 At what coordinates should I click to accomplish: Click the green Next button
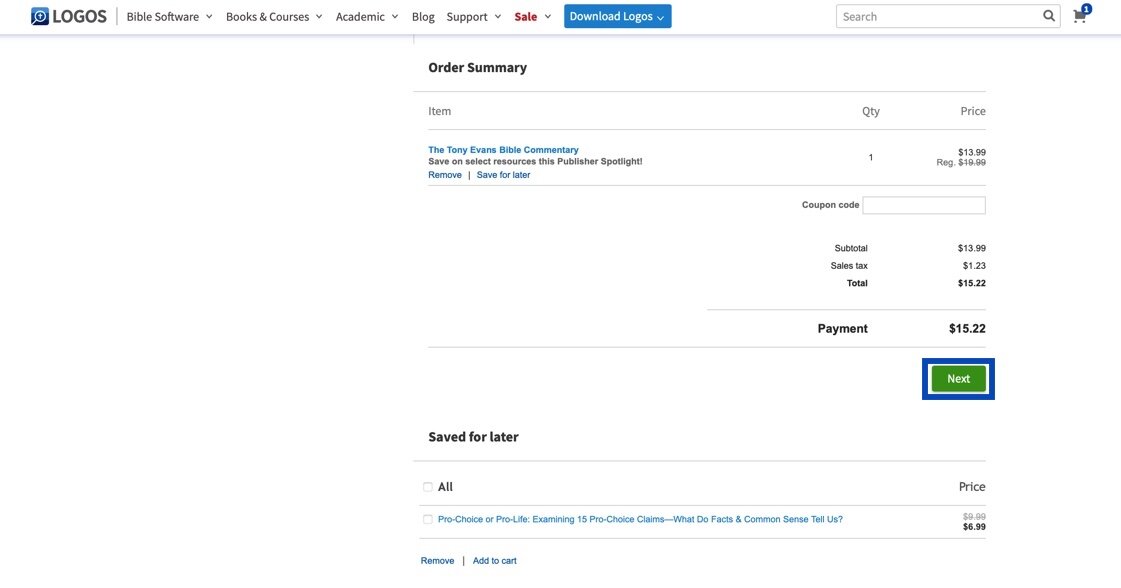tap(958, 379)
